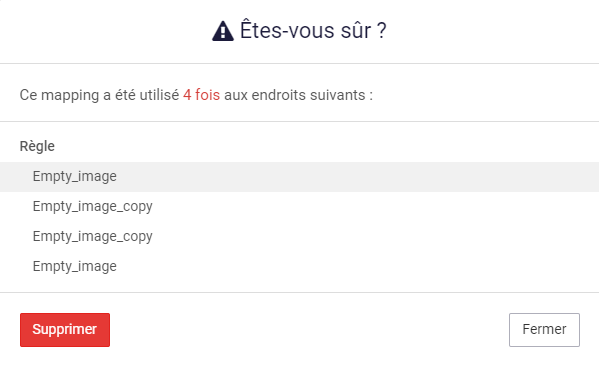Image resolution: width=599 pixels, height=365 pixels.
Task: Click the alert icon beside the title
Action: pyautogui.click(x=223, y=31)
